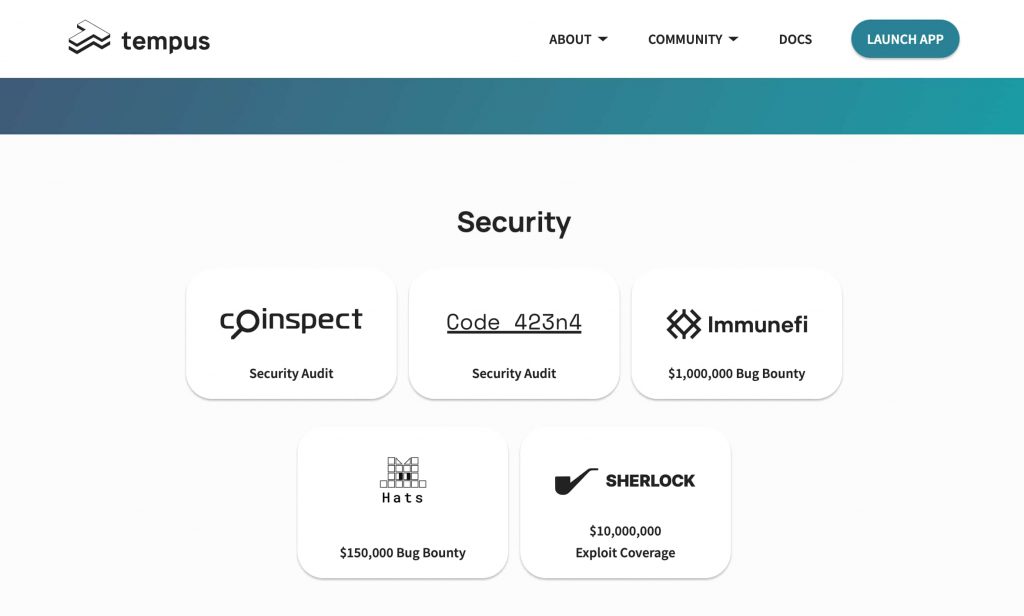The image size is (1024, 616).
Task: Select COMMUNITY in the navigation bar
Action: click(x=686, y=39)
